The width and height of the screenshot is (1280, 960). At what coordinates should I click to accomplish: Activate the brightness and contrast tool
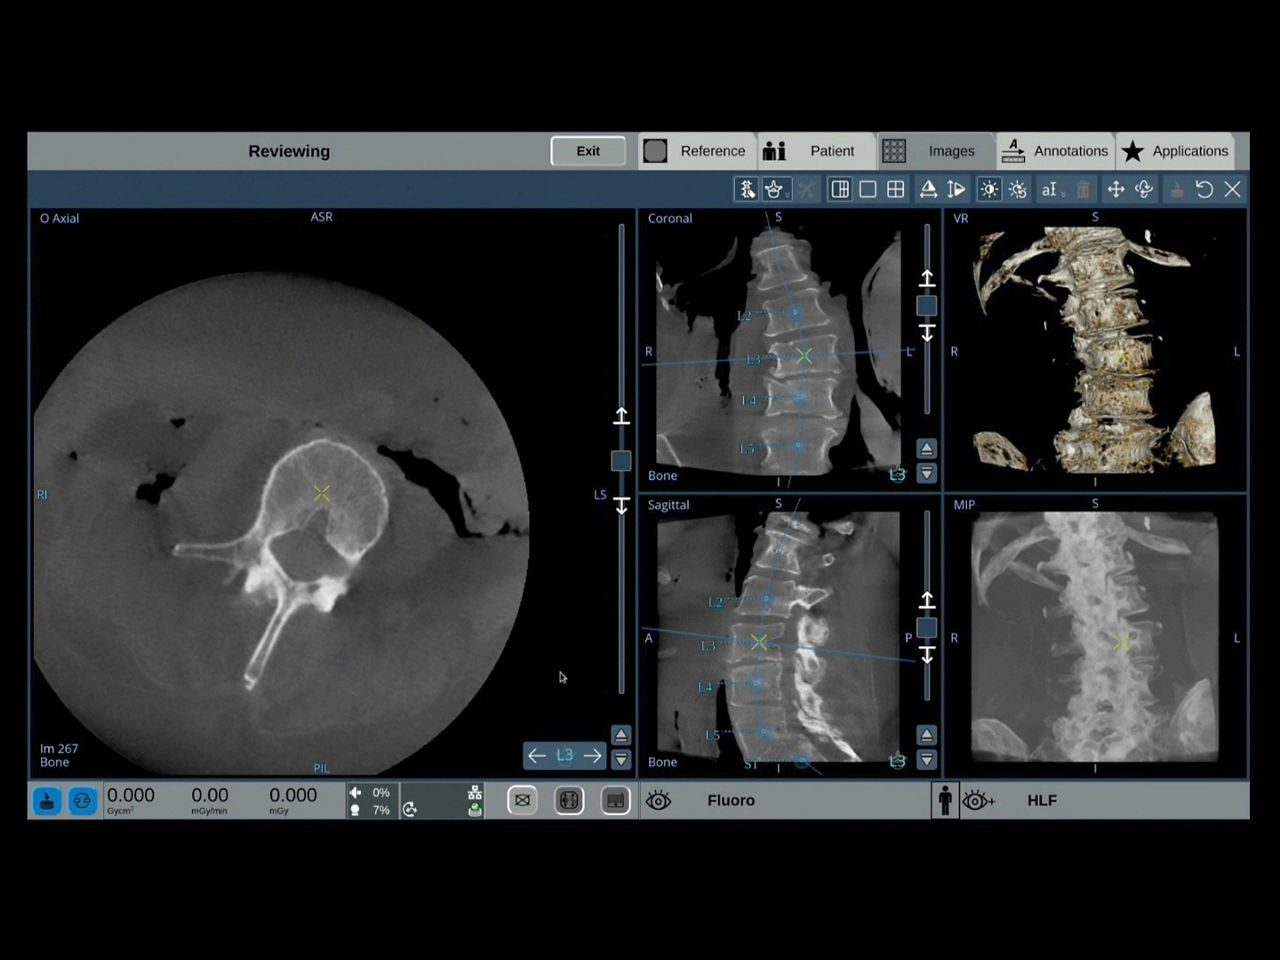[x=989, y=189]
